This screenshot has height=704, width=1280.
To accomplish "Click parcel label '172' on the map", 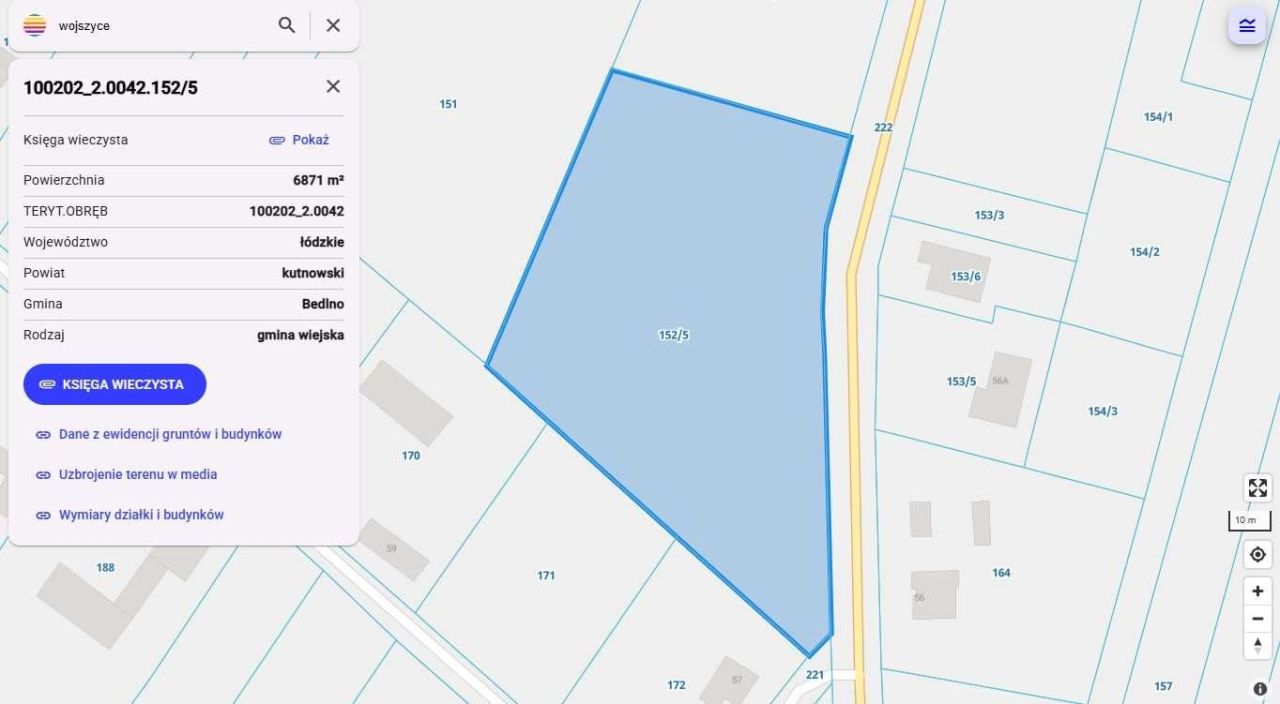I will click(676, 685).
